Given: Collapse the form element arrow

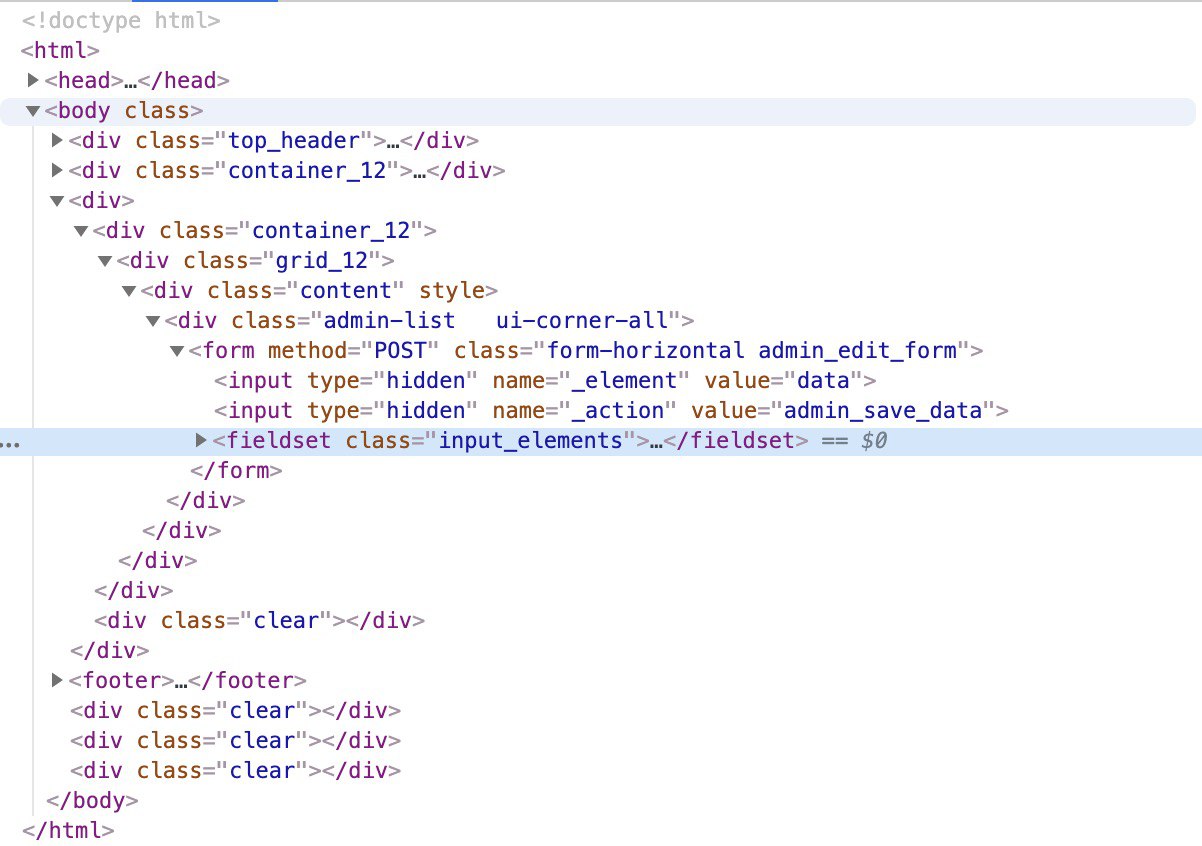Looking at the screenshot, I should tap(178, 350).
